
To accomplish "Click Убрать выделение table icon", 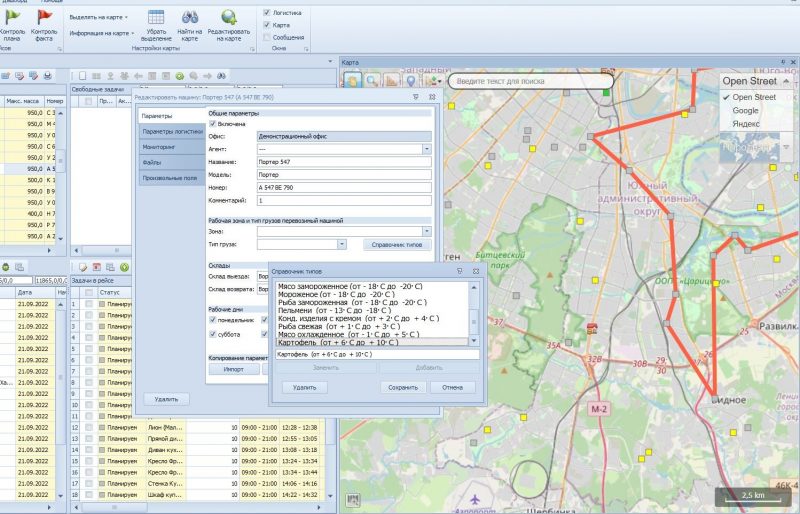I will pyautogui.click(x=156, y=17).
